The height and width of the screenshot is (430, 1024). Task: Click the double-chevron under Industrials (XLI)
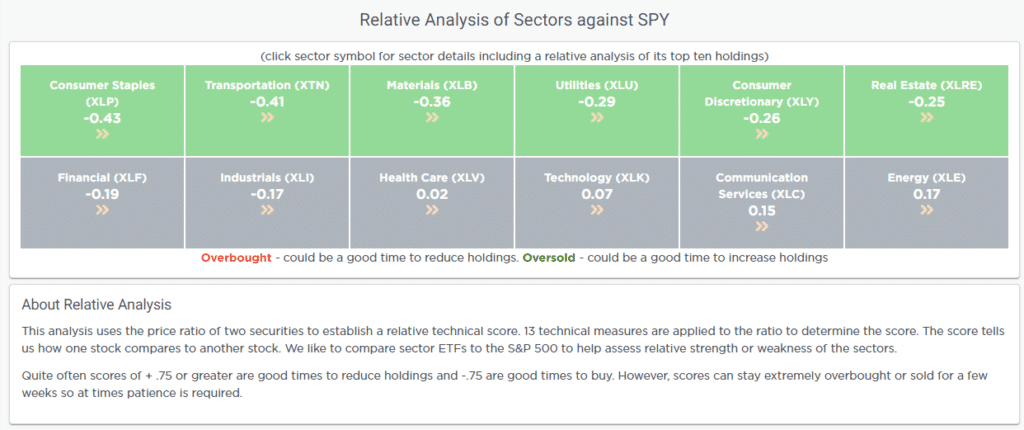click(x=267, y=210)
